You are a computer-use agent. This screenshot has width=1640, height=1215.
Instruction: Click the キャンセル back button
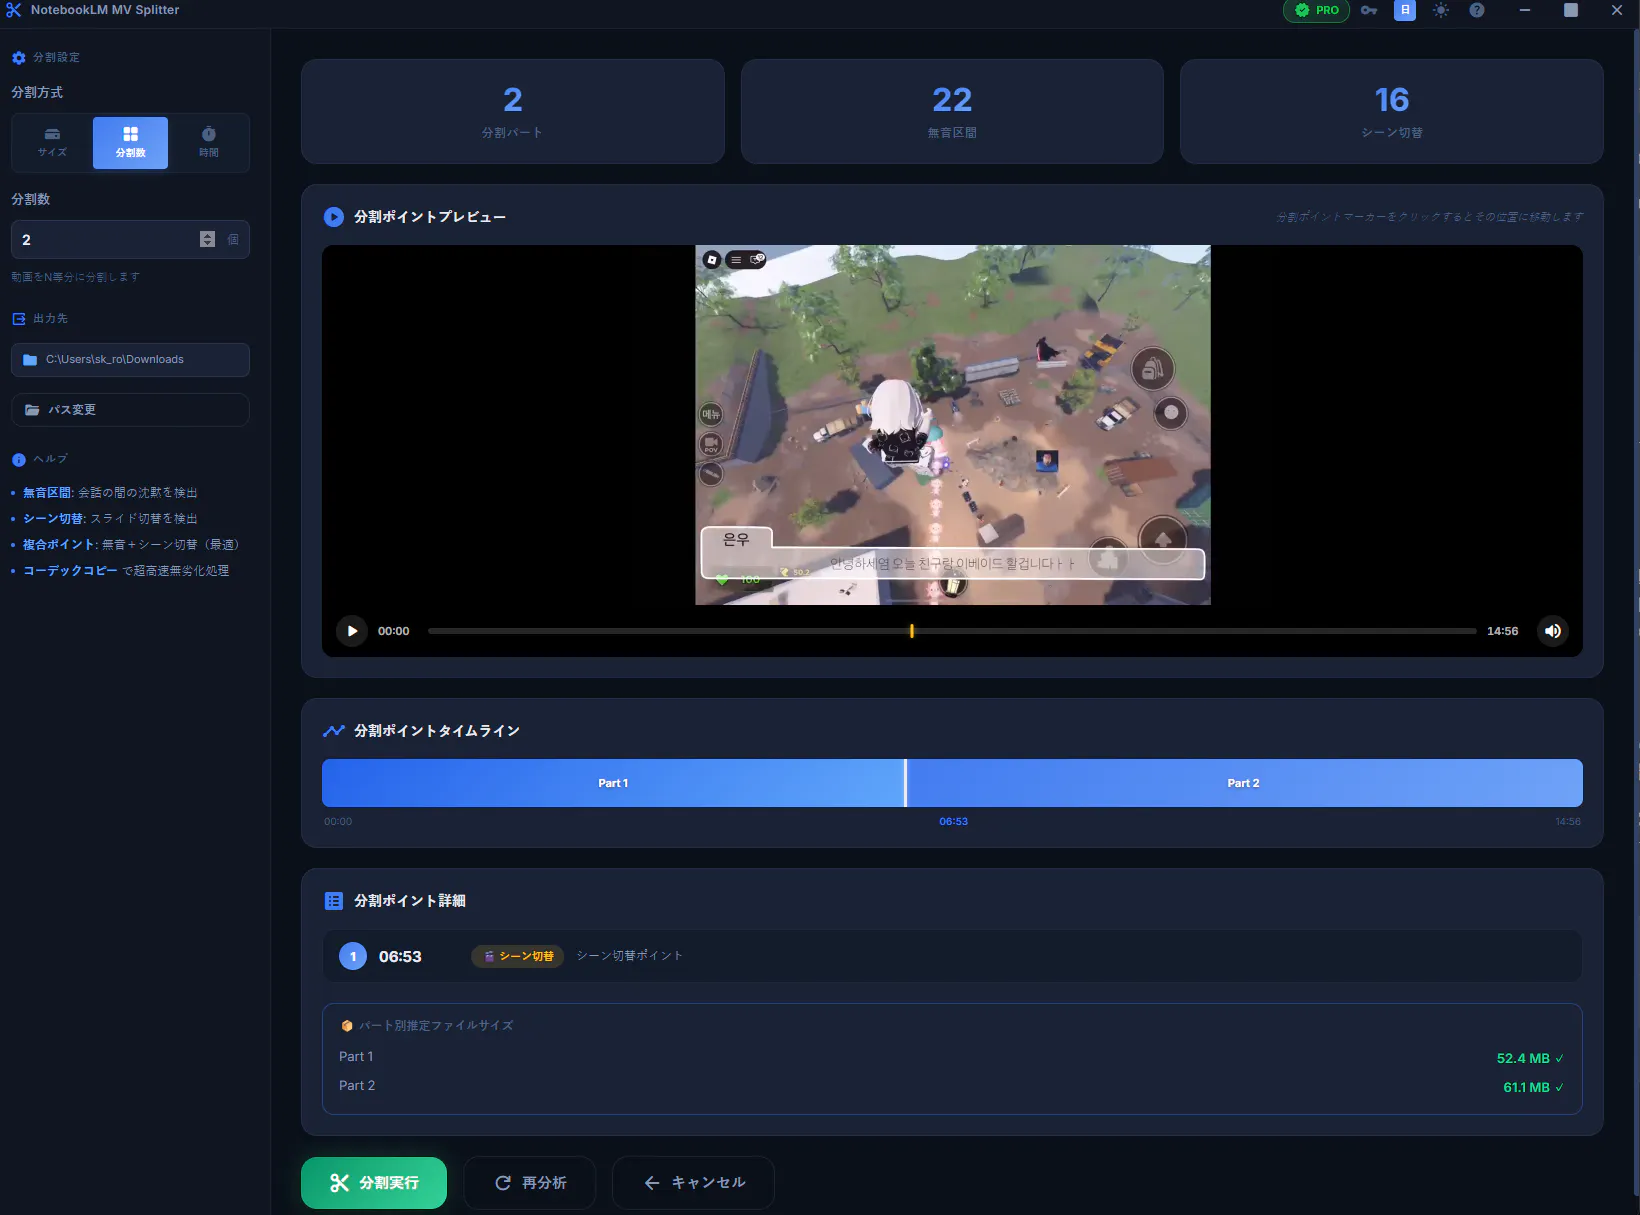tap(693, 1183)
